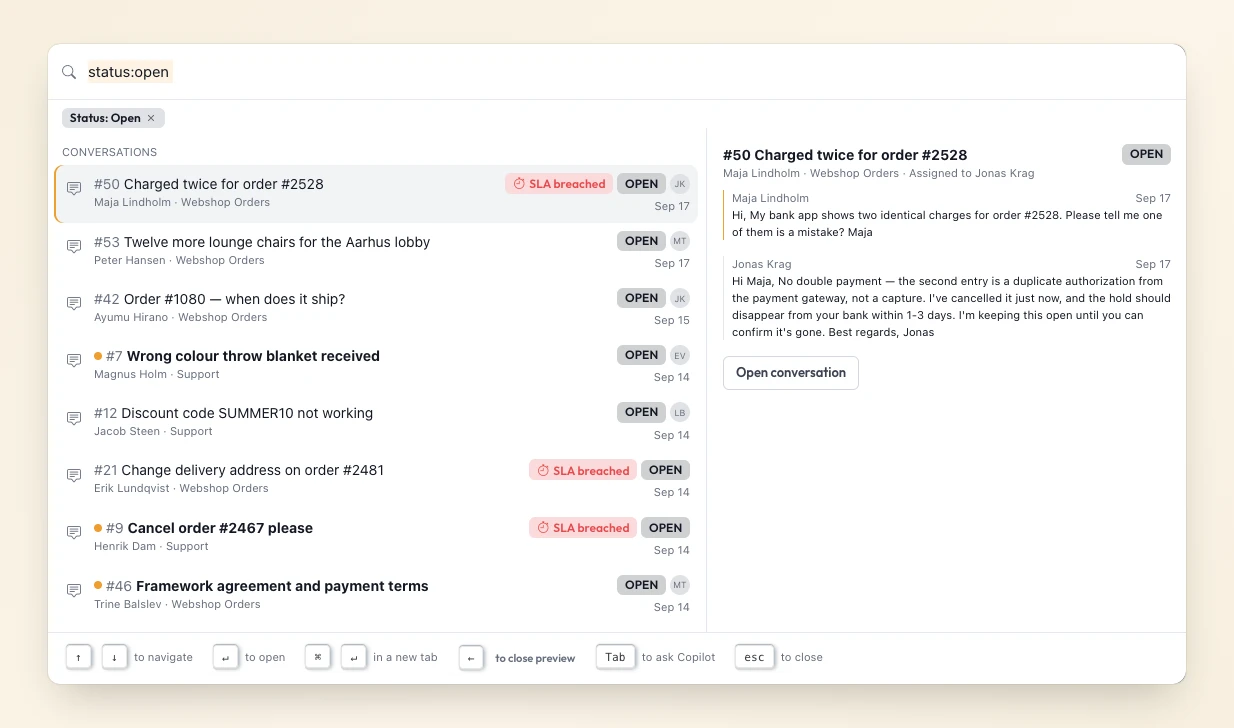
Task: Click OPEN badge in preview panel header
Action: coord(1146,154)
